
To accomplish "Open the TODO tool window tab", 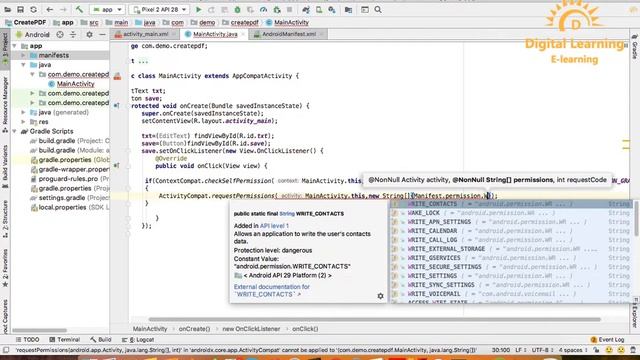I will [x=27, y=340].
